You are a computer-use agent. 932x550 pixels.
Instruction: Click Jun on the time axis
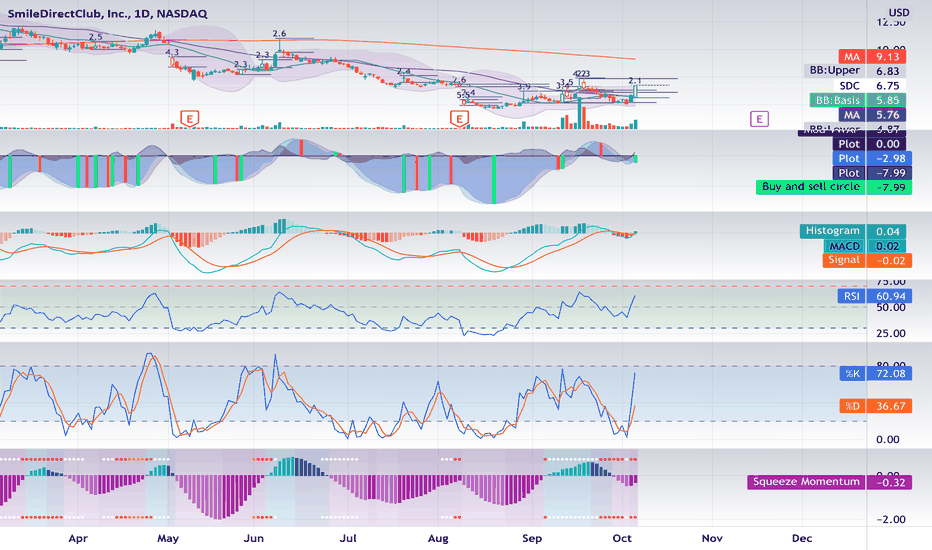(x=254, y=538)
